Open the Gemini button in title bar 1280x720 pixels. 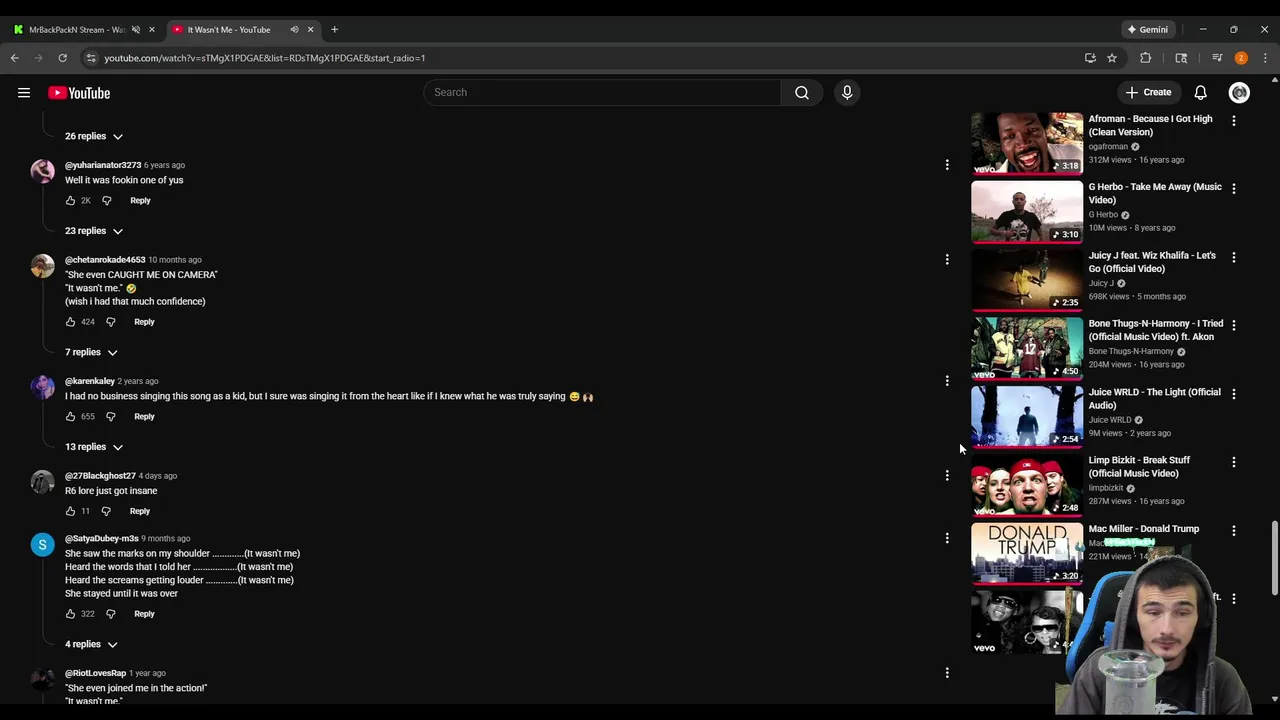[1146, 29]
